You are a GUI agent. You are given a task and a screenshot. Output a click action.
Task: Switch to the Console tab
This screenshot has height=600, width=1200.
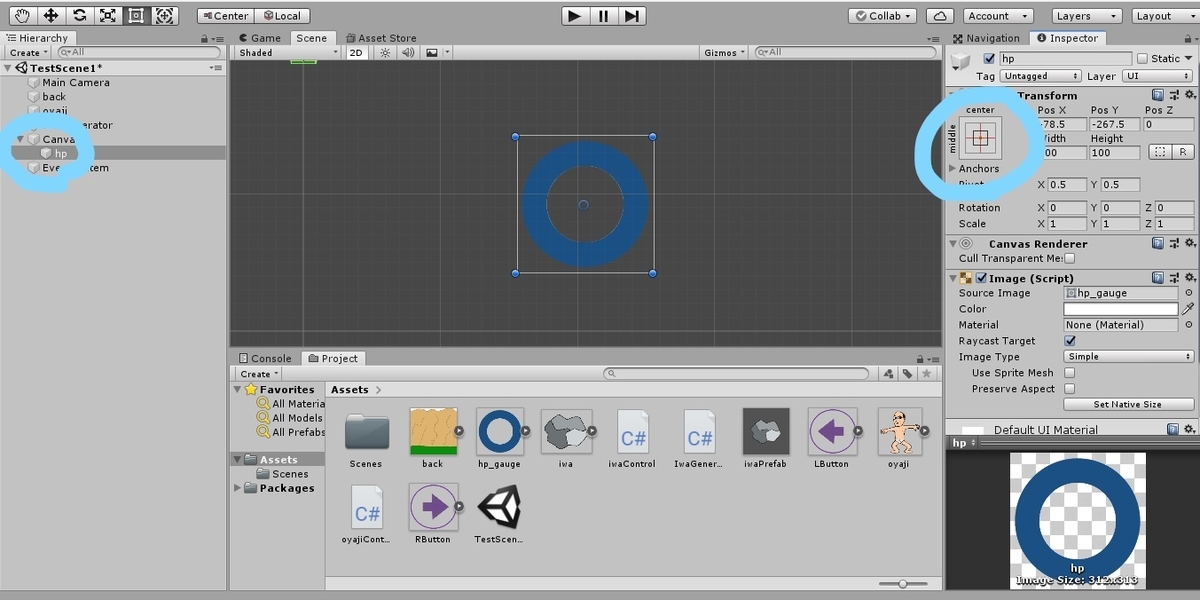(x=265, y=358)
